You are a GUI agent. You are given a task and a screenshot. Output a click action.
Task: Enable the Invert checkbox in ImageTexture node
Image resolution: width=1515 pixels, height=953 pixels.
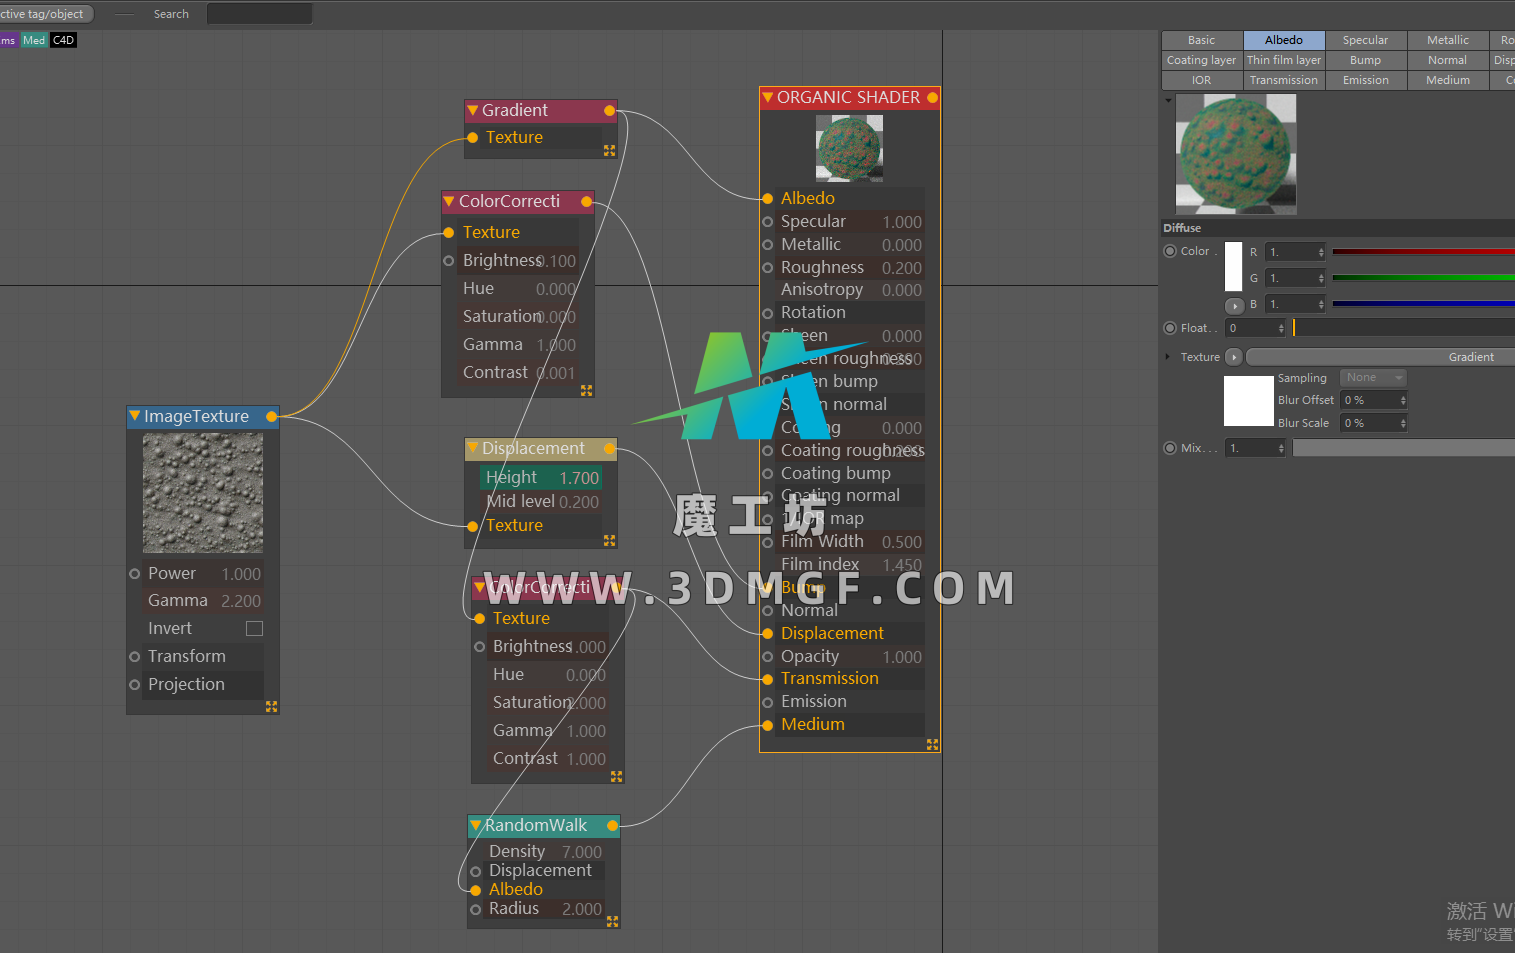click(254, 628)
